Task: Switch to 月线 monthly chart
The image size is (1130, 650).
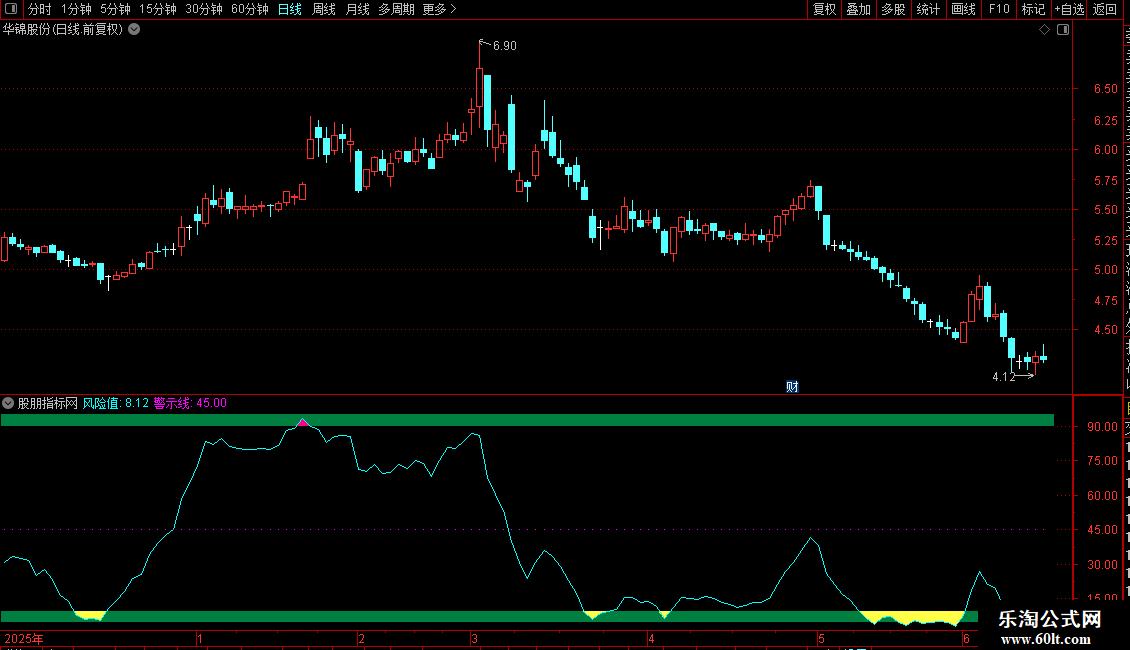Action: click(x=357, y=9)
